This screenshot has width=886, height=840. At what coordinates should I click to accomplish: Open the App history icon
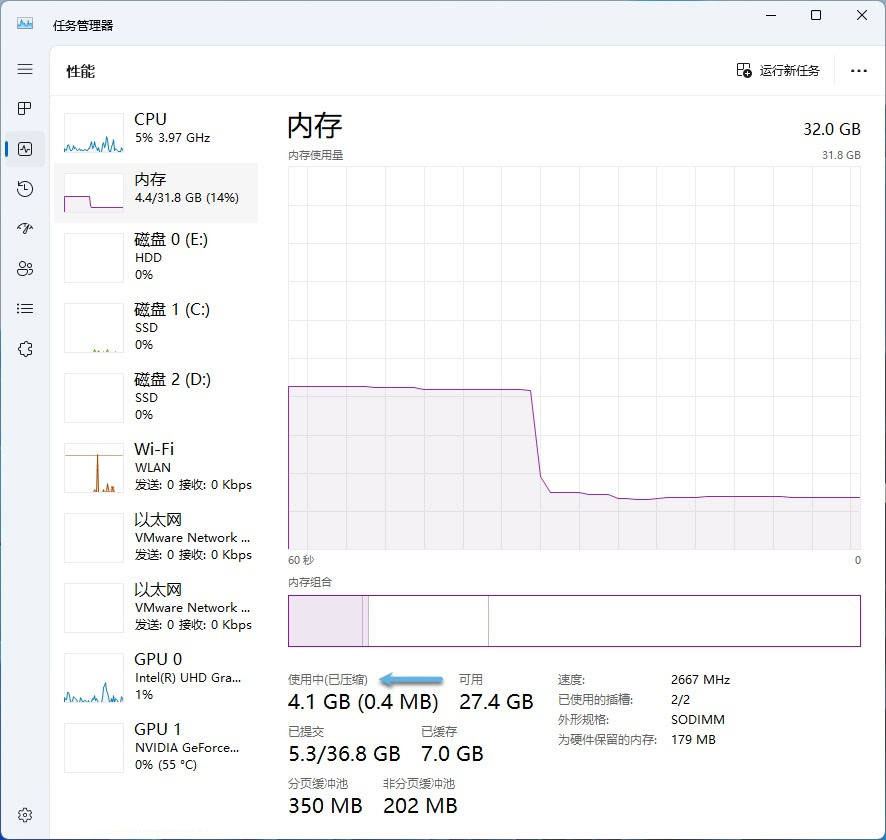pos(25,189)
